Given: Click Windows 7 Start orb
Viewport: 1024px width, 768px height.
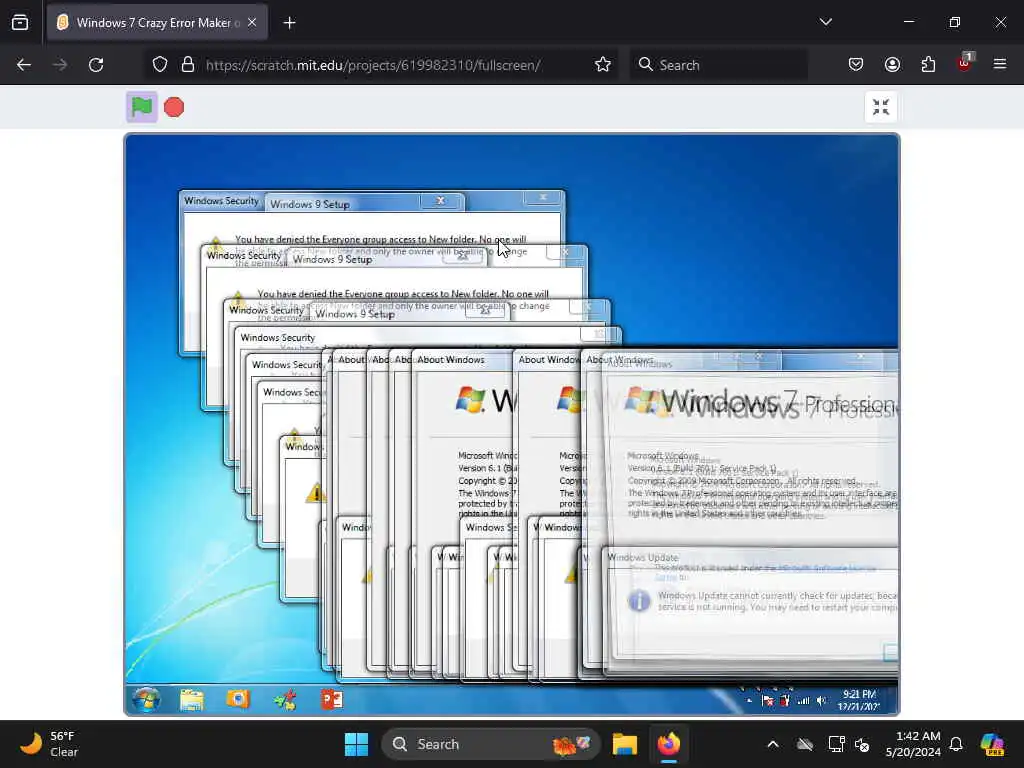Looking at the screenshot, I should [x=146, y=699].
